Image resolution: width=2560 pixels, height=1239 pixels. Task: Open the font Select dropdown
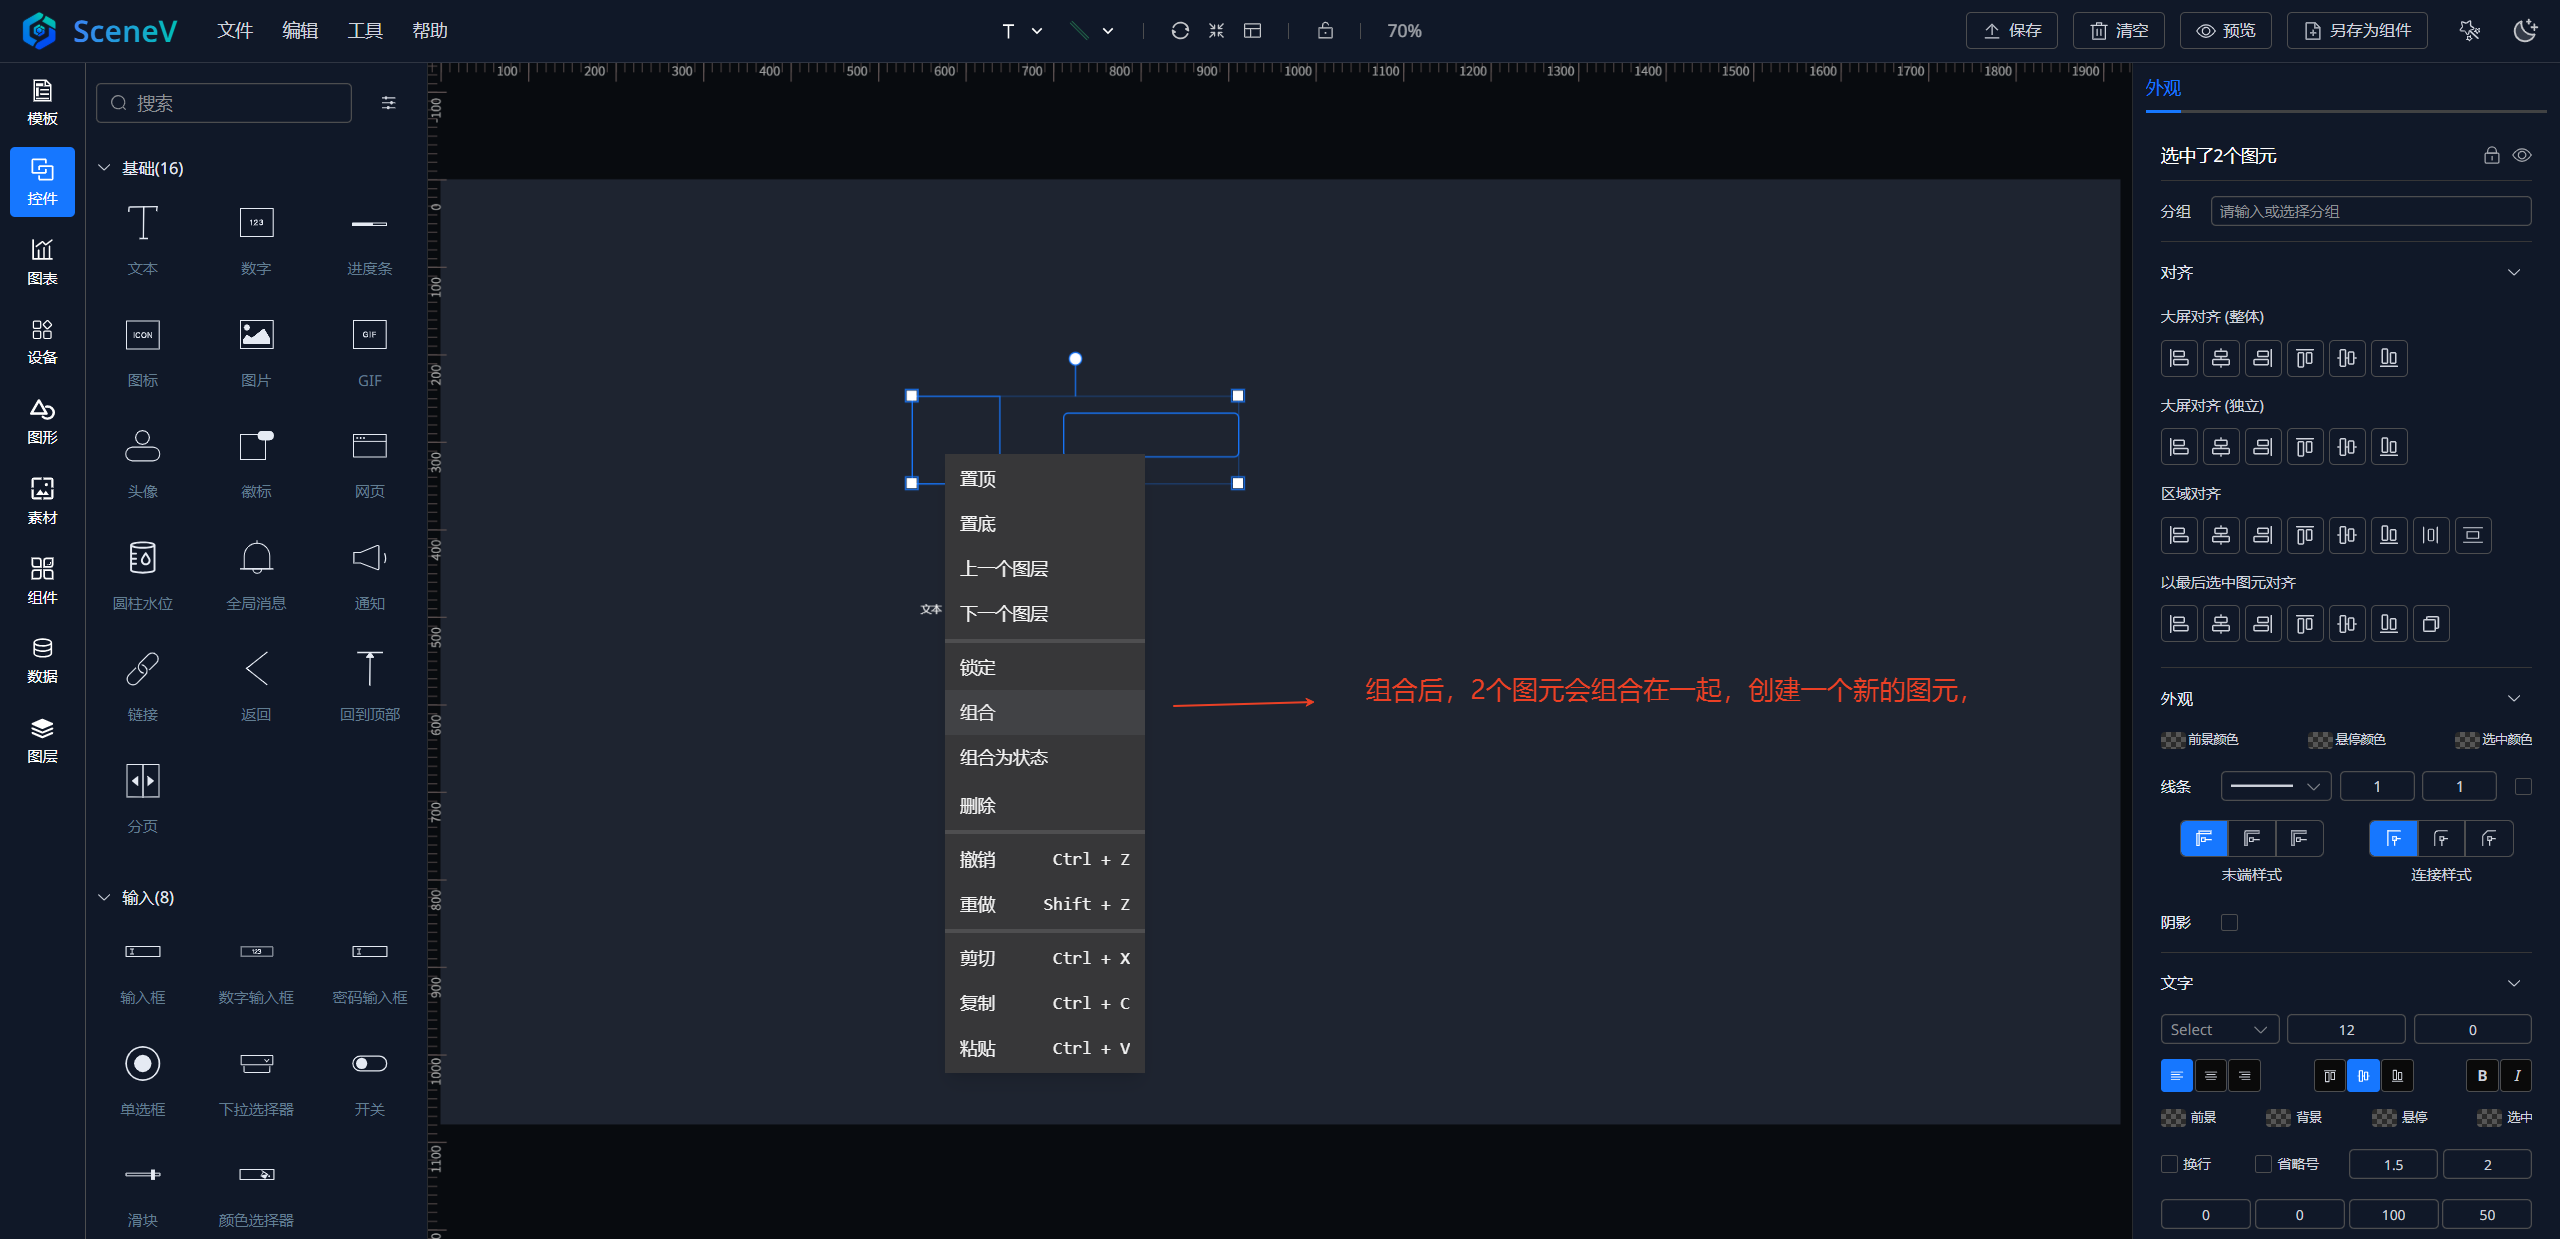2219,1030
